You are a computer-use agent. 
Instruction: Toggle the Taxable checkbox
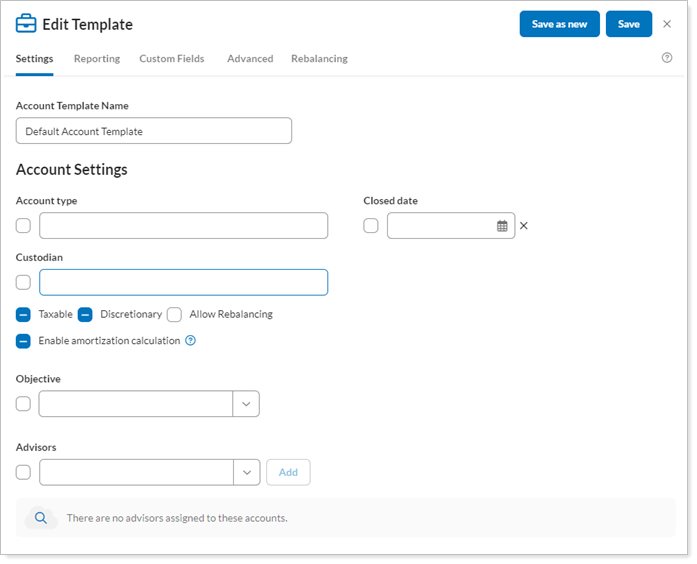click(x=23, y=315)
